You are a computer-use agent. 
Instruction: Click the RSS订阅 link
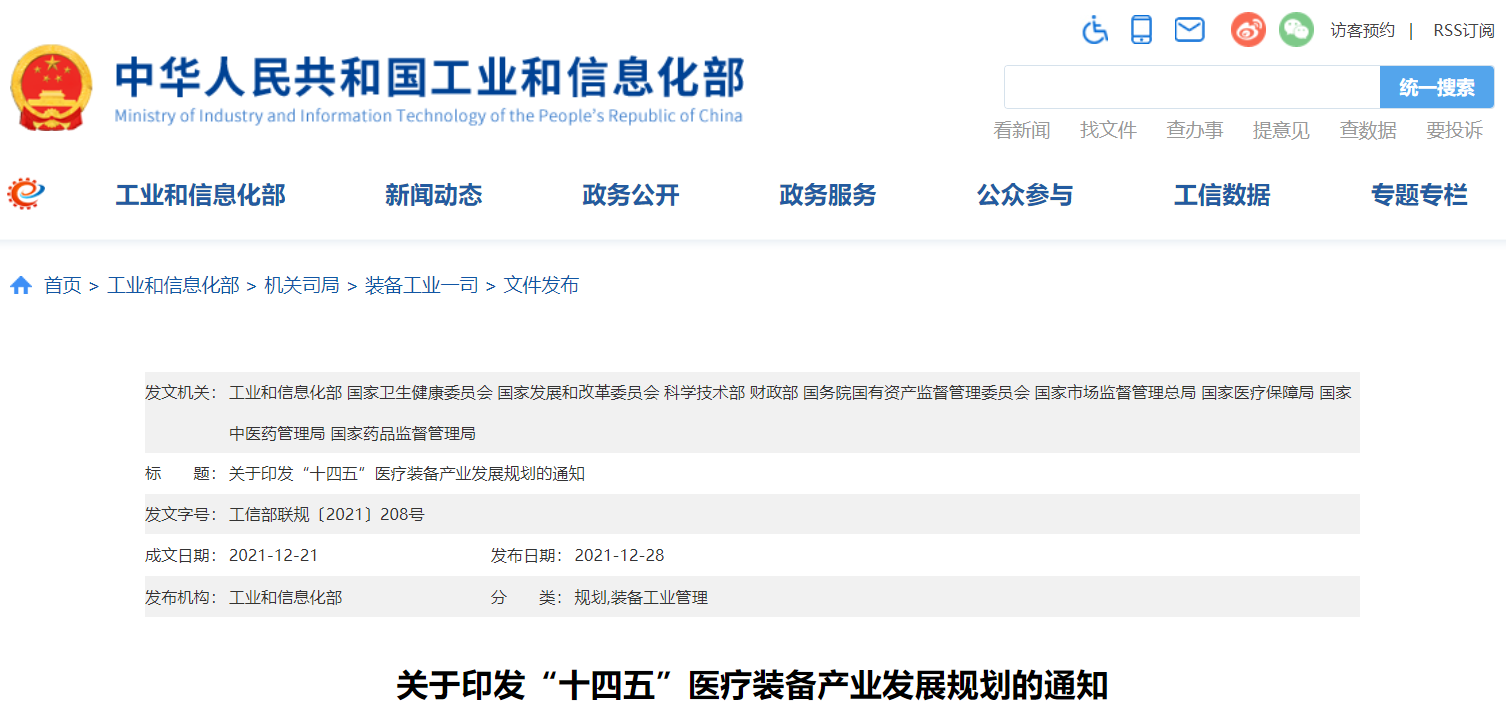point(1464,31)
